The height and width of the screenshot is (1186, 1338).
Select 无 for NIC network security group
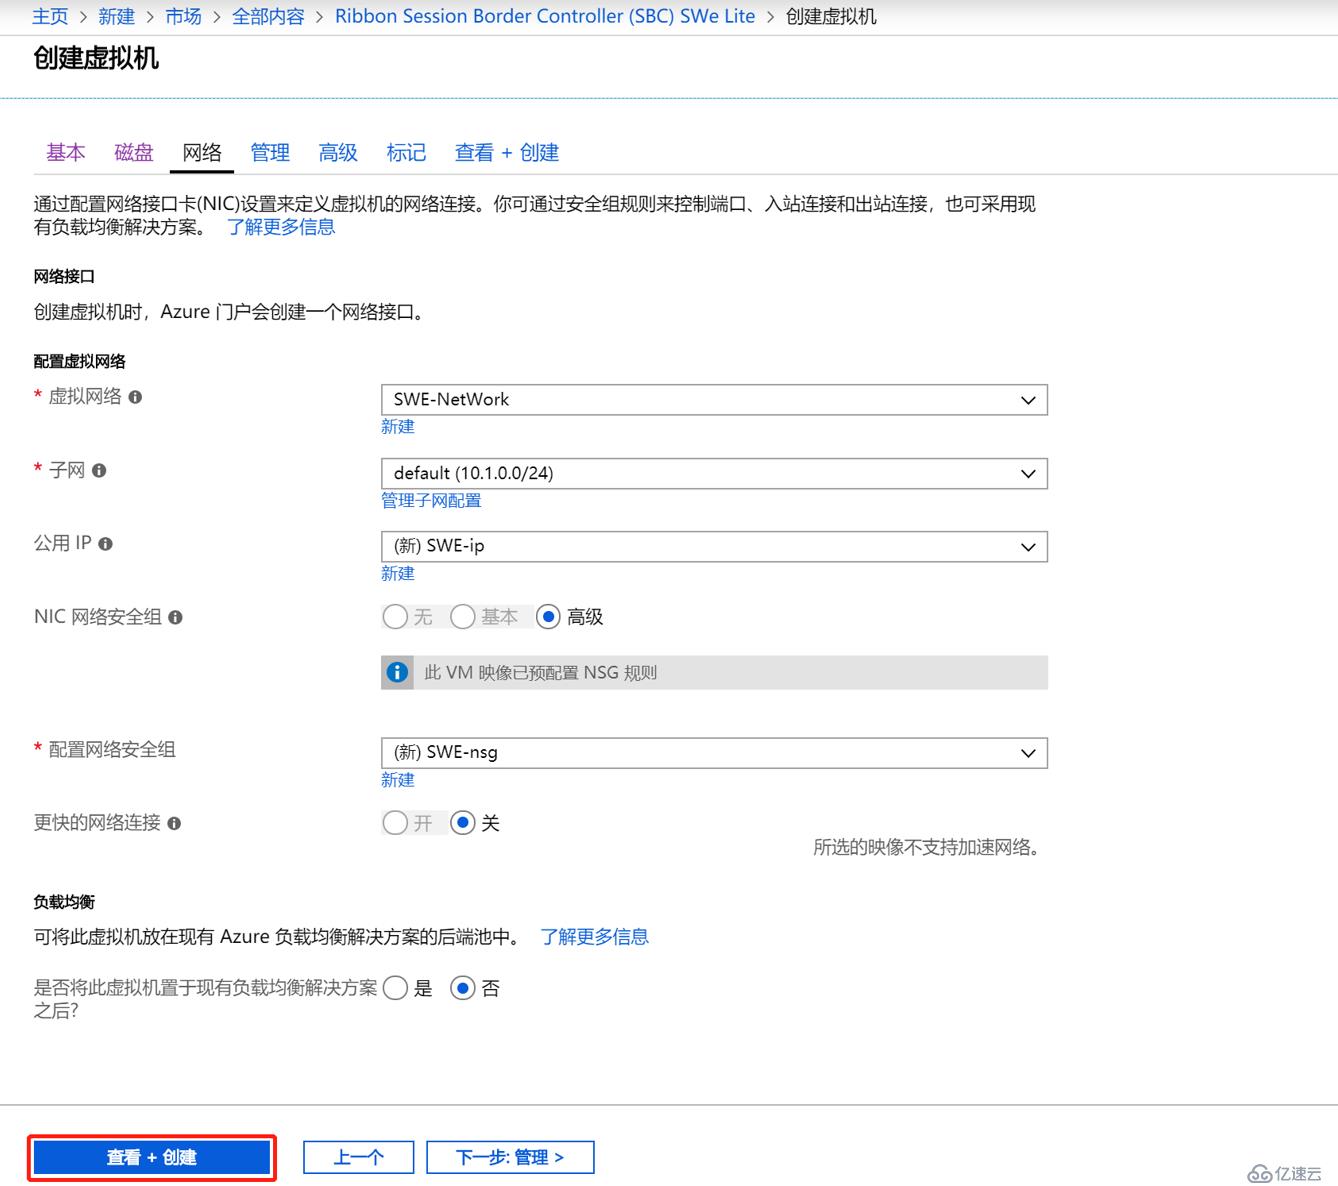tap(395, 617)
